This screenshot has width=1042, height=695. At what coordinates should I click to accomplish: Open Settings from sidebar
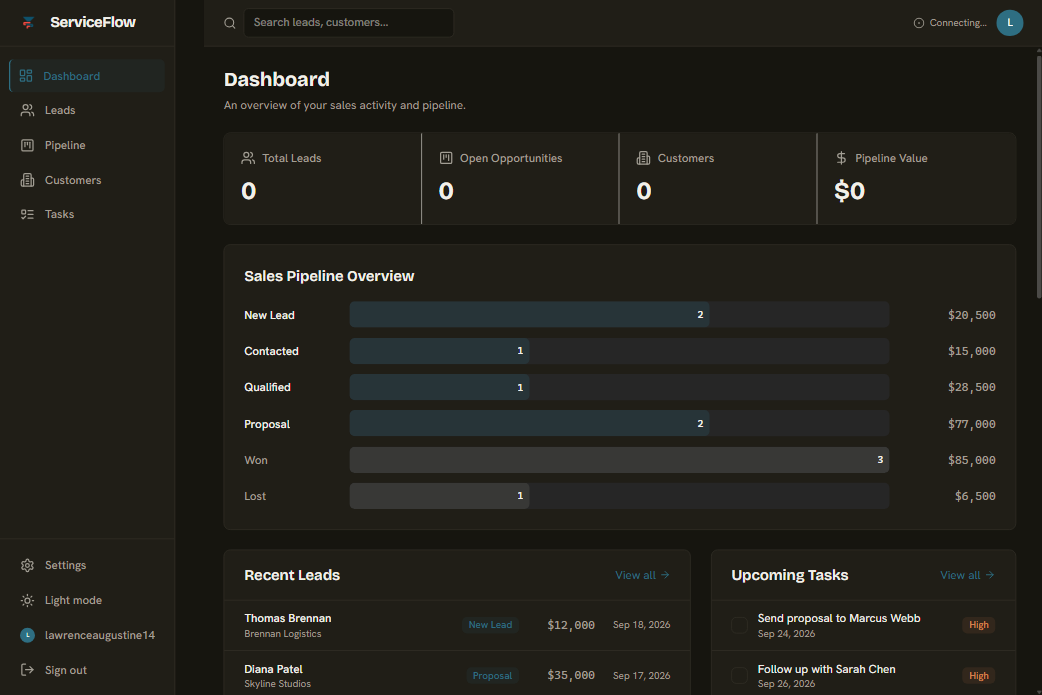tap(87, 565)
